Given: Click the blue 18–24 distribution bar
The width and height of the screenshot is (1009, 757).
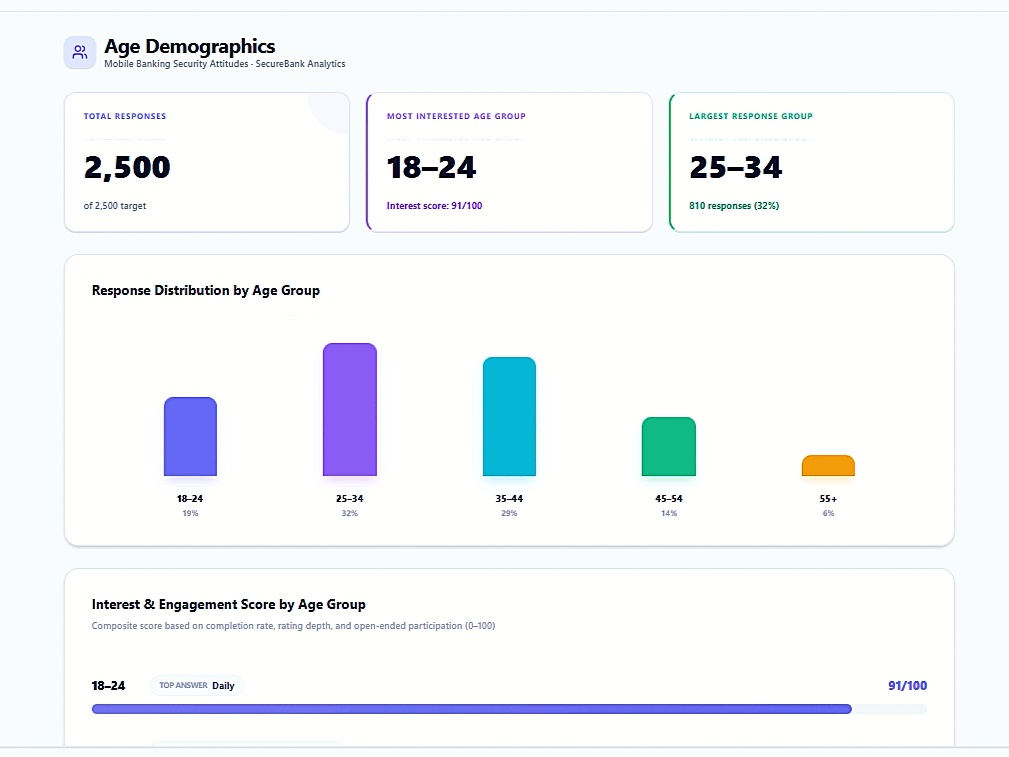Looking at the screenshot, I should 190,437.
